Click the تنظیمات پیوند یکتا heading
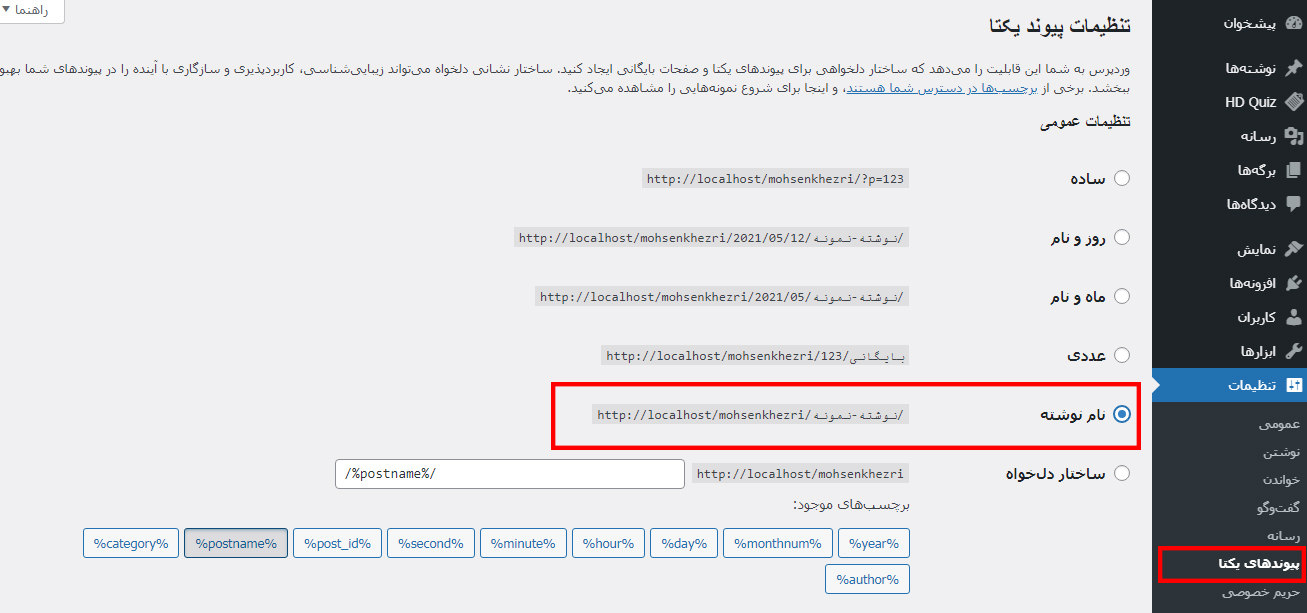 point(1059,27)
